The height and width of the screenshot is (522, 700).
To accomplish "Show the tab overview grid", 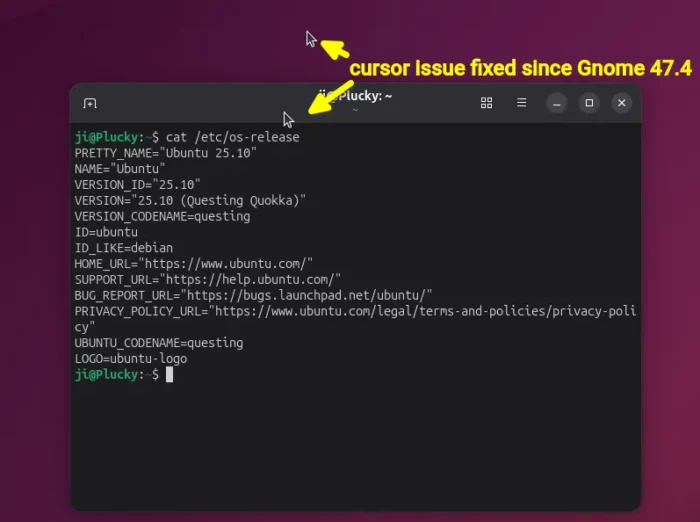I will point(487,103).
